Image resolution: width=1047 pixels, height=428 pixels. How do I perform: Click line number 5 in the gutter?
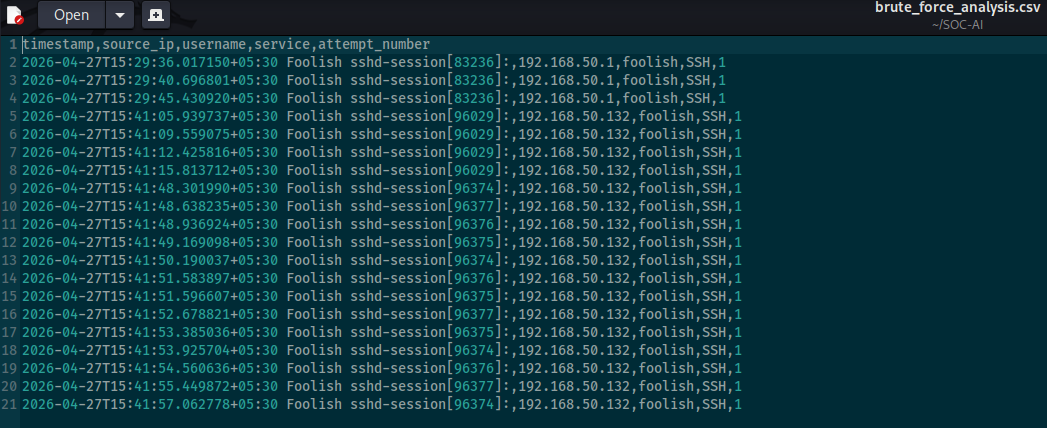pyautogui.click(x=11, y=116)
